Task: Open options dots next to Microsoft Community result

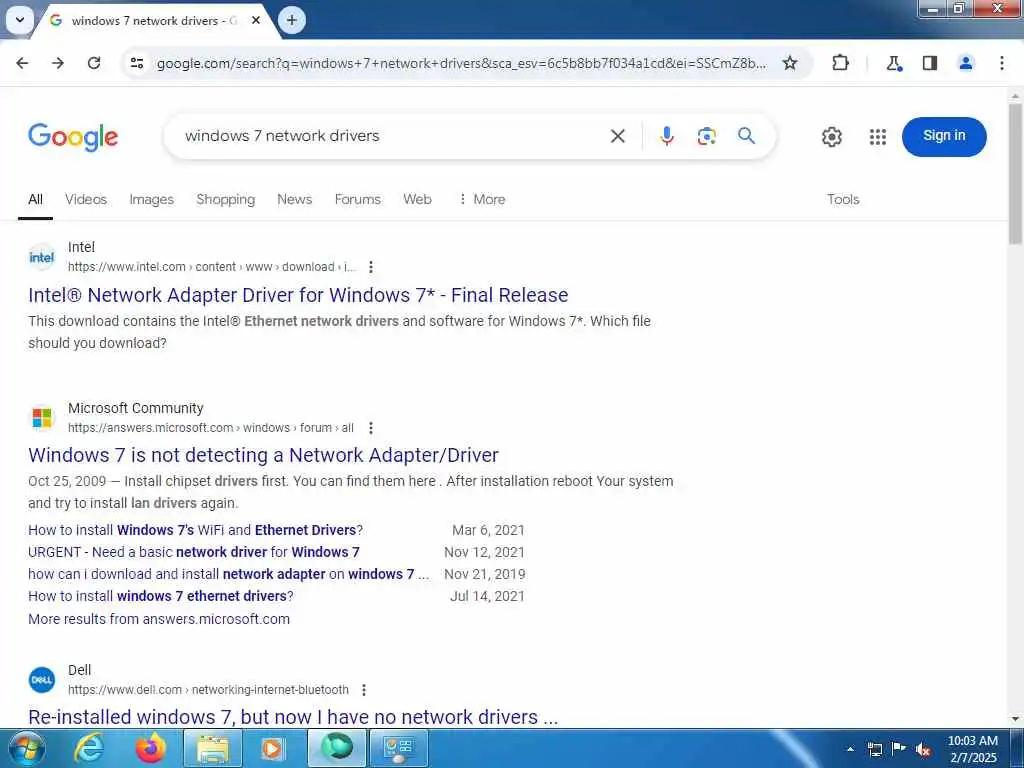Action: click(x=371, y=428)
